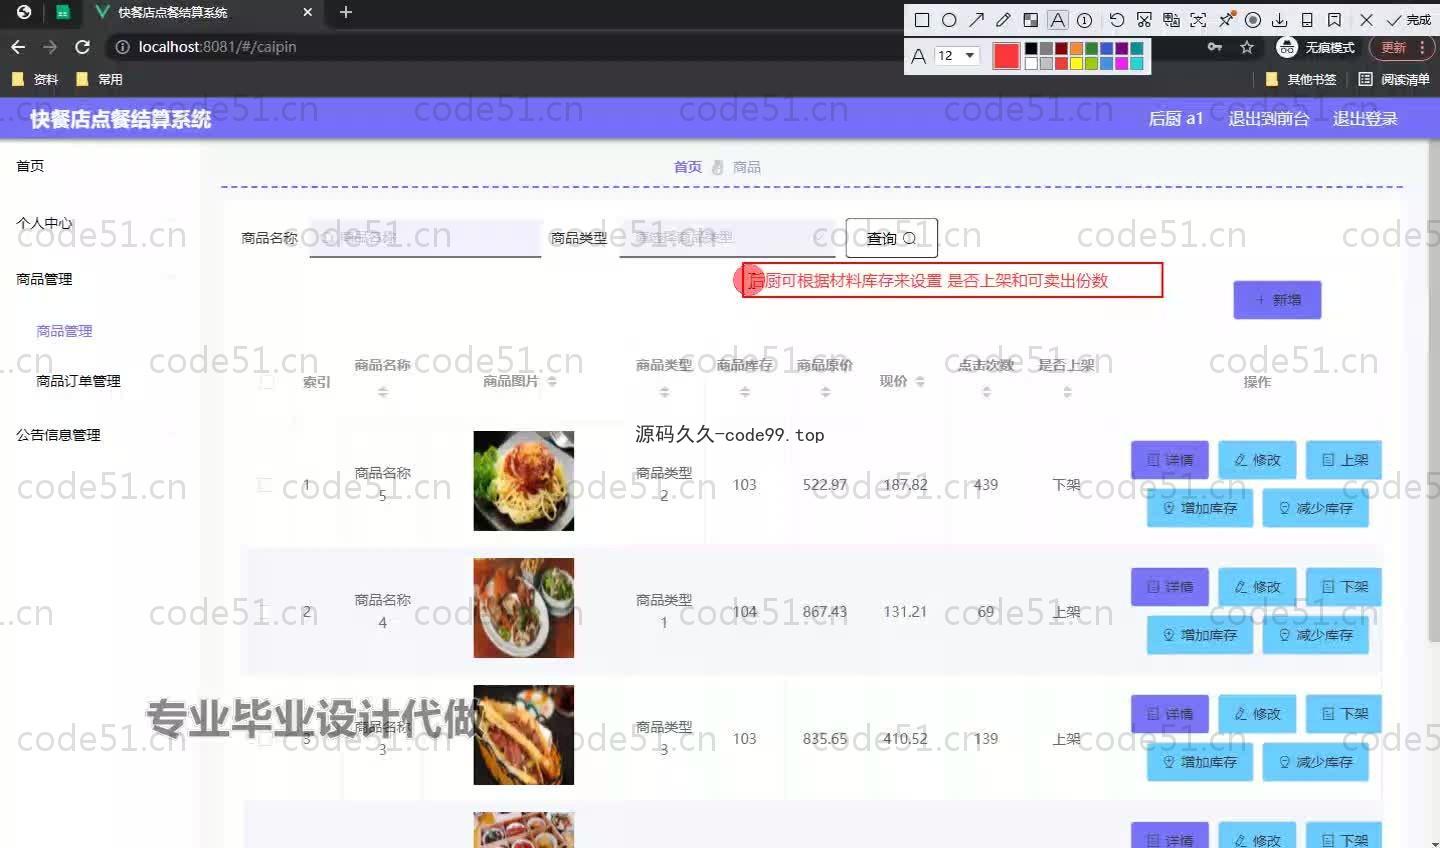
Task: Sort table by 现价 column arrows
Action: click(x=920, y=381)
